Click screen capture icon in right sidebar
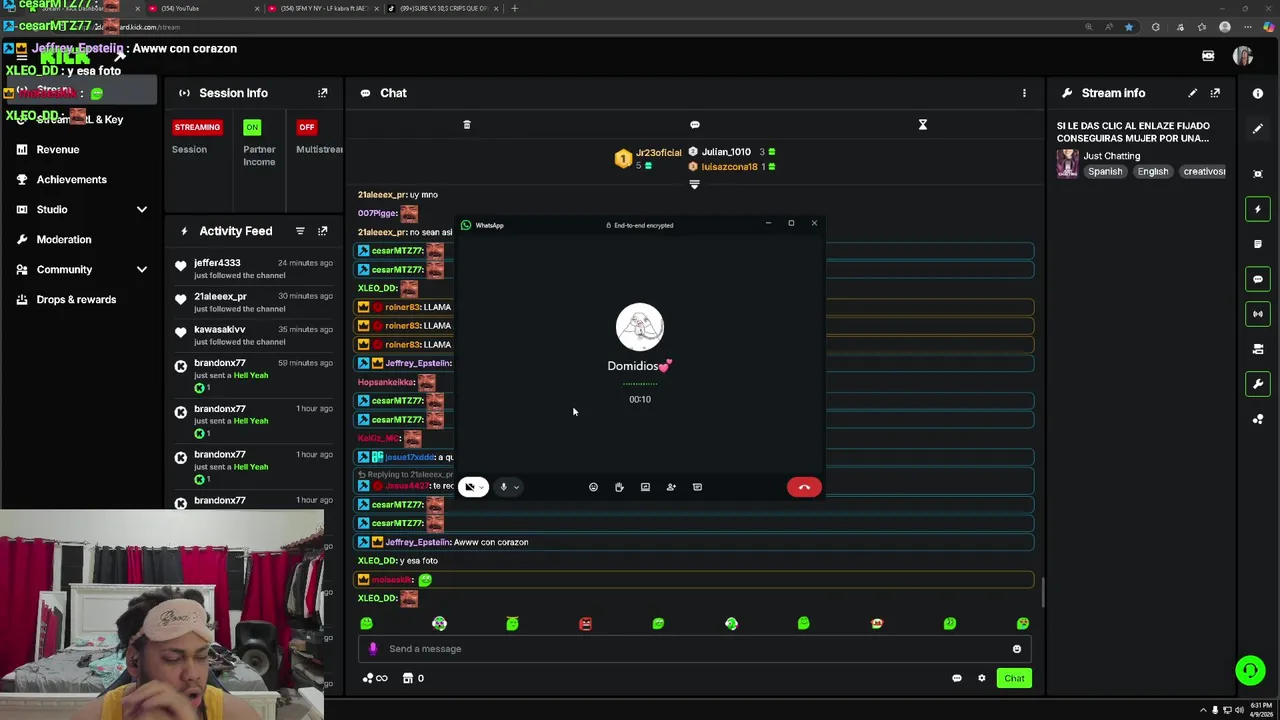The image size is (1280, 720). pos(1258,174)
